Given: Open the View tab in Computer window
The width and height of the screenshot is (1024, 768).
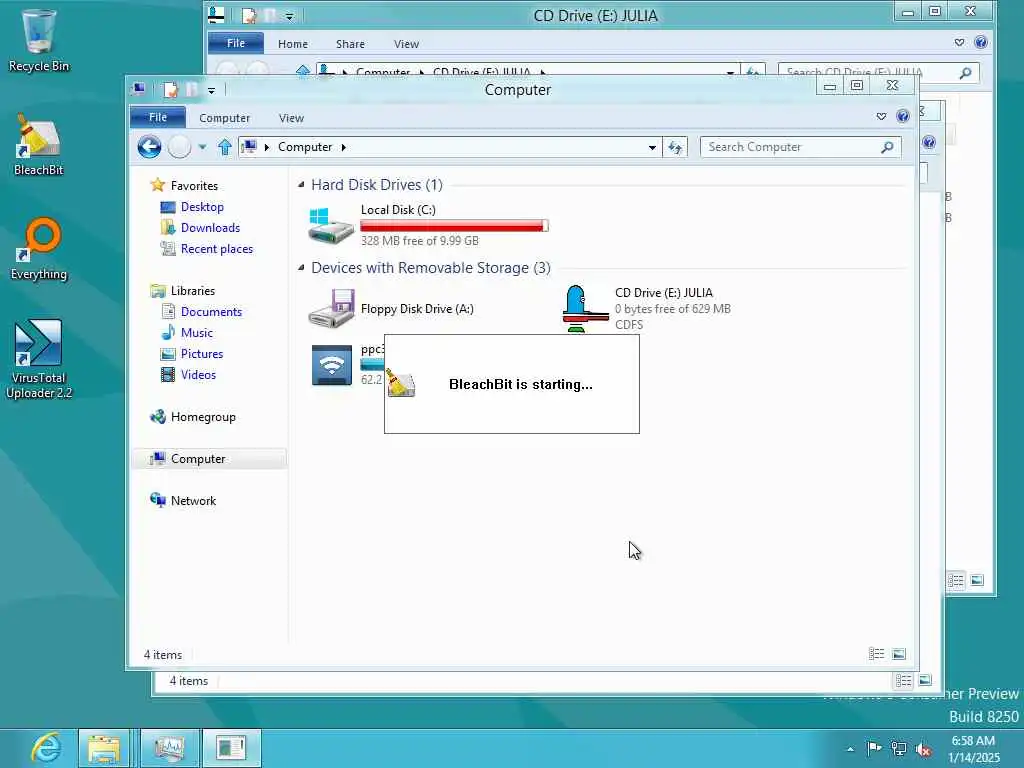Looking at the screenshot, I should click(x=291, y=118).
